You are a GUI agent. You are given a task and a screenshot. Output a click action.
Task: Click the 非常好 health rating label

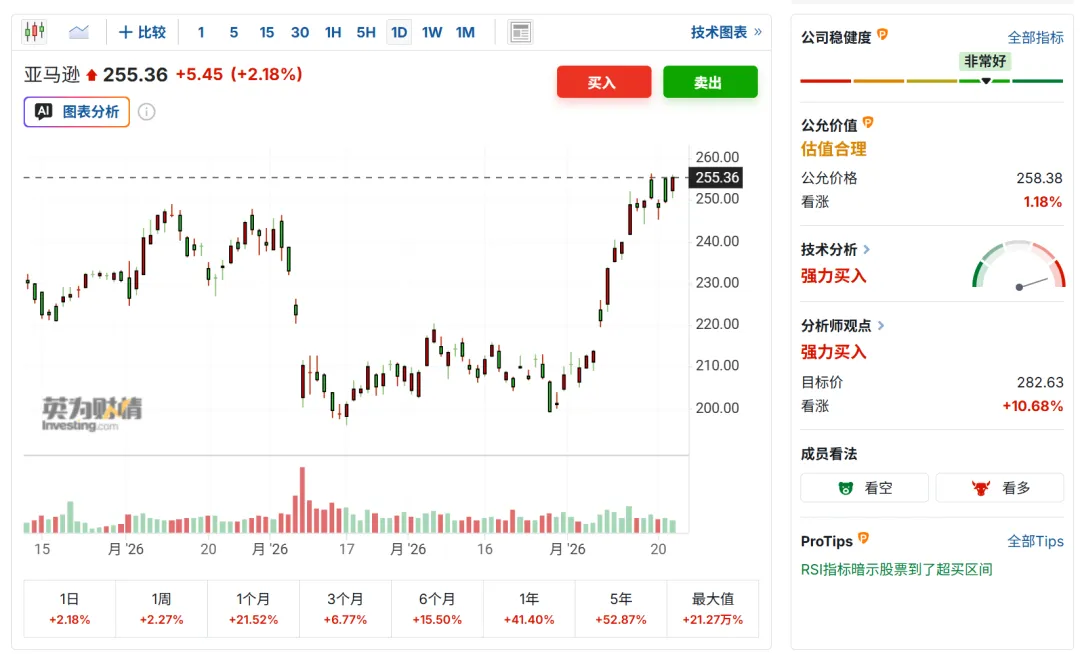point(985,61)
